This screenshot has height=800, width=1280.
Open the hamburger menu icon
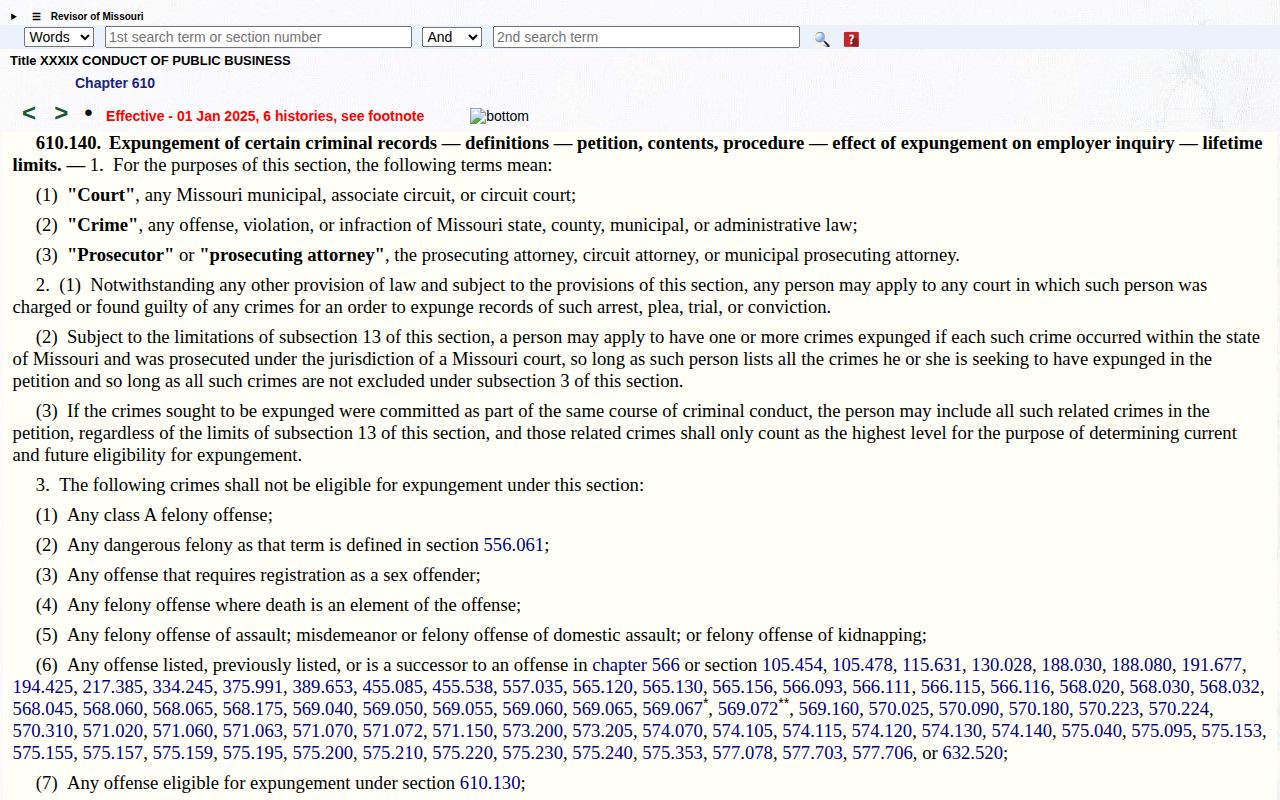(37, 17)
